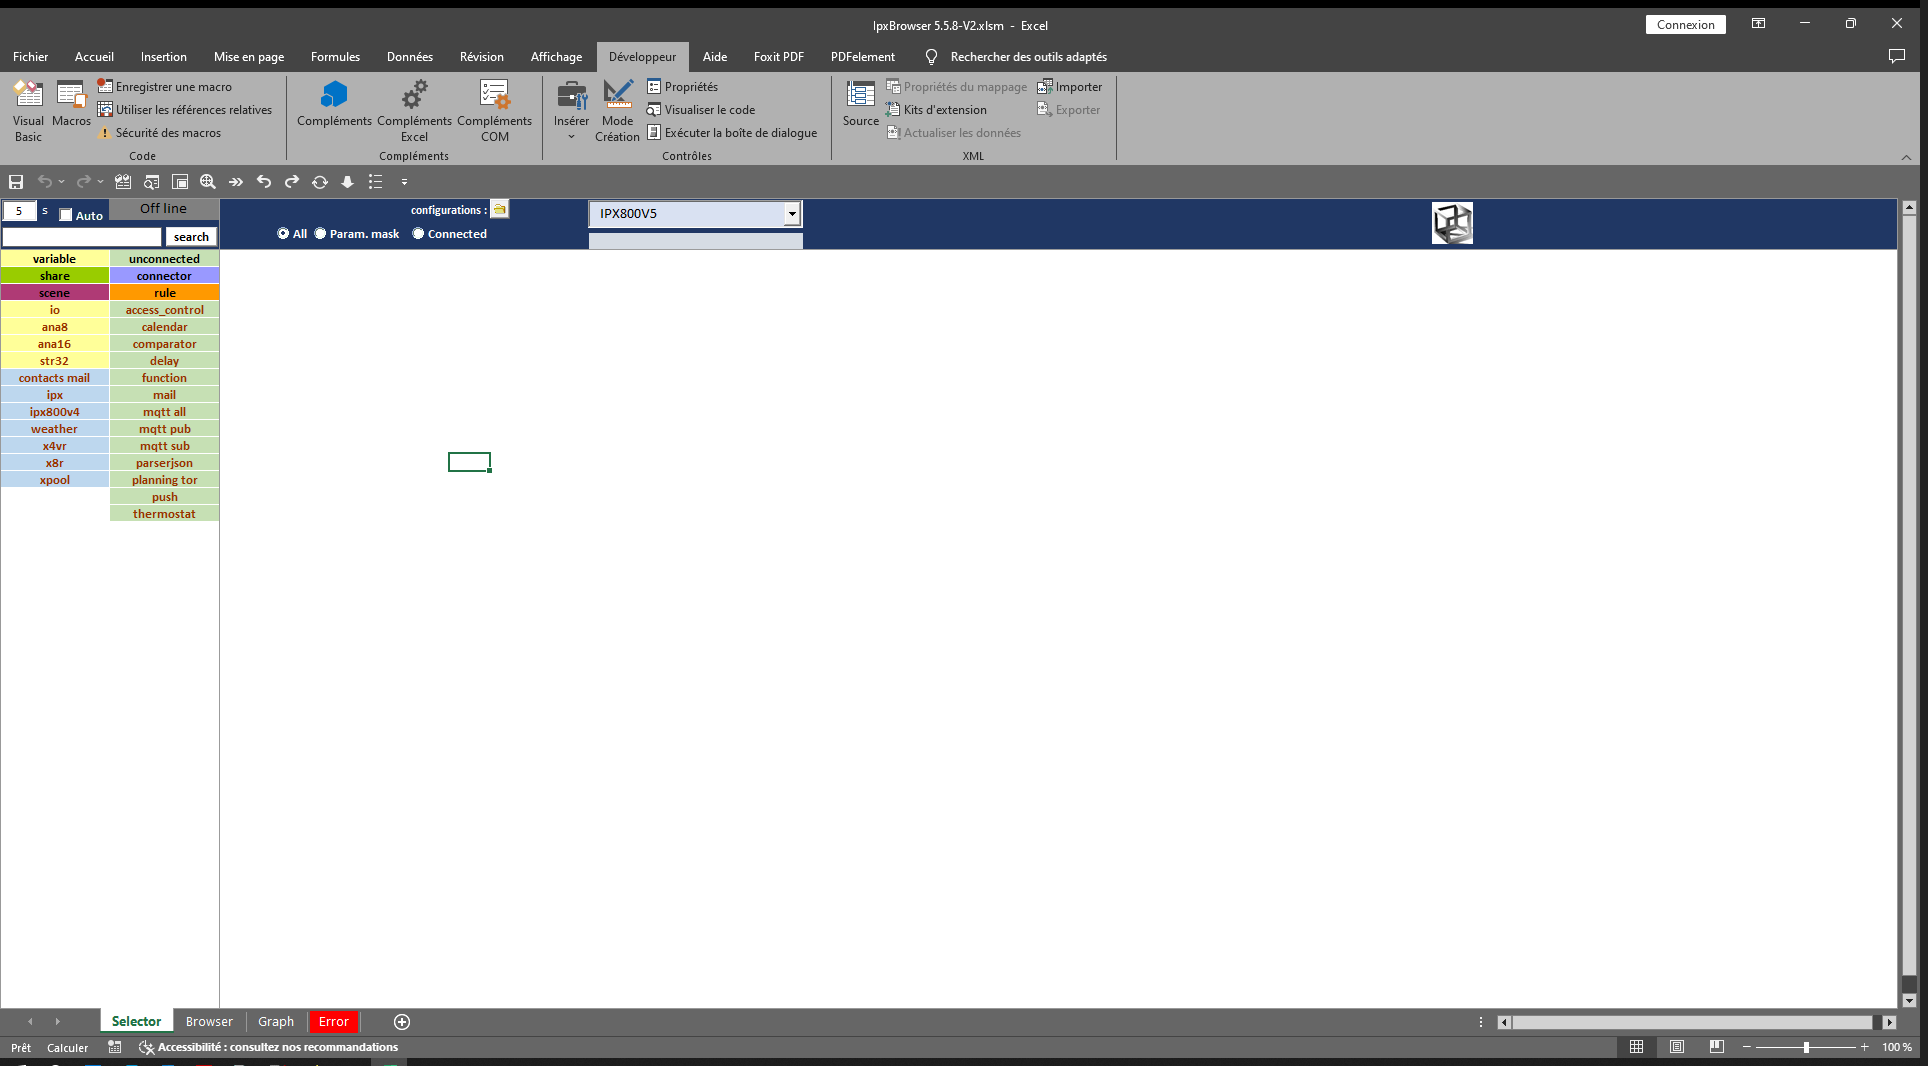Open the Visual Basic editor

[x=28, y=110]
